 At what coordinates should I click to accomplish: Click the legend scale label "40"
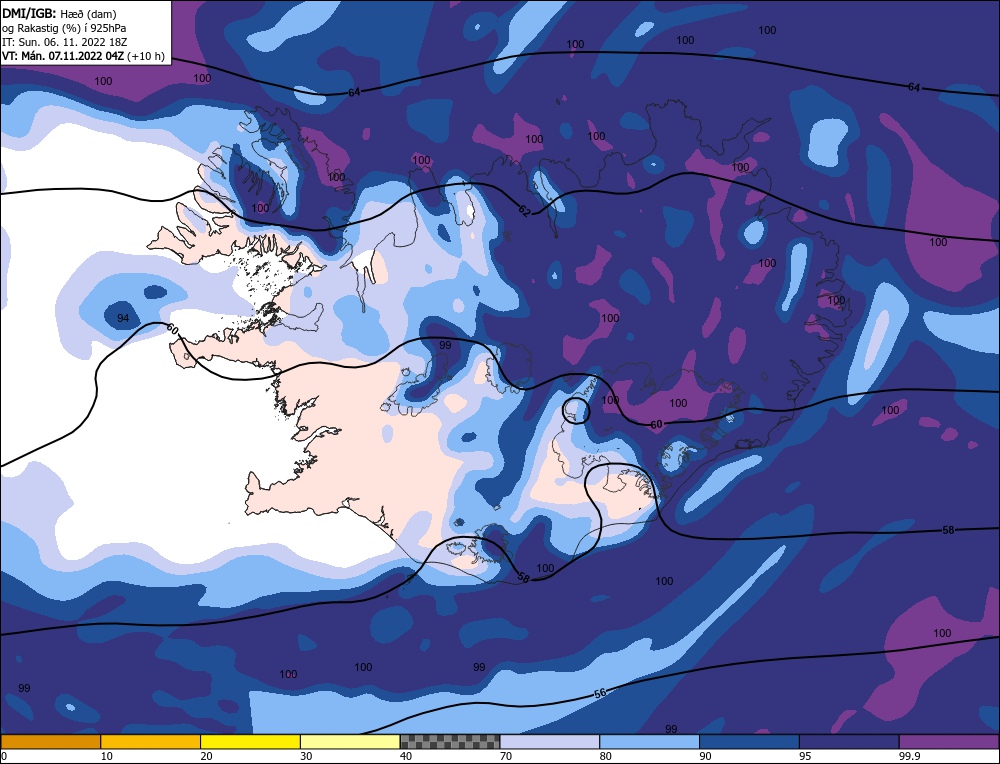(x=406, y=756)
